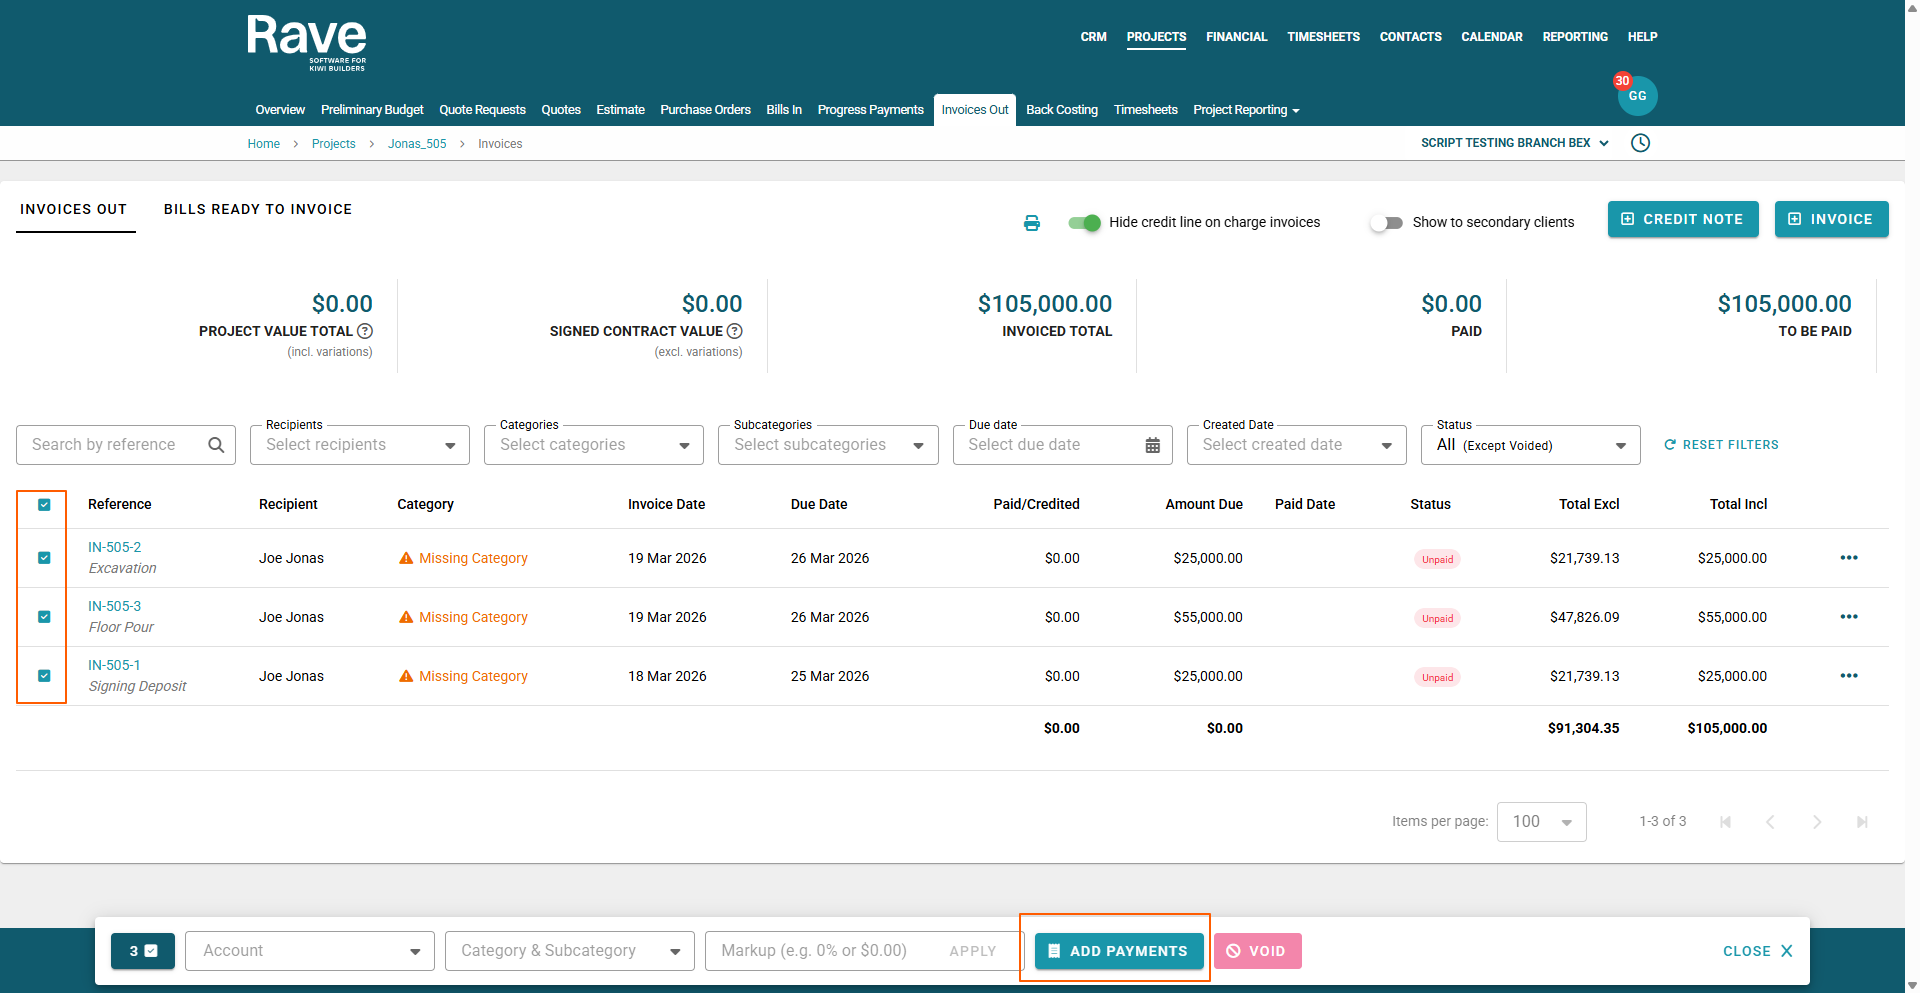Screen dimensions: 1920x993
Task: Open GG user avatar with notifications
Action: [x=1637, y=96]
